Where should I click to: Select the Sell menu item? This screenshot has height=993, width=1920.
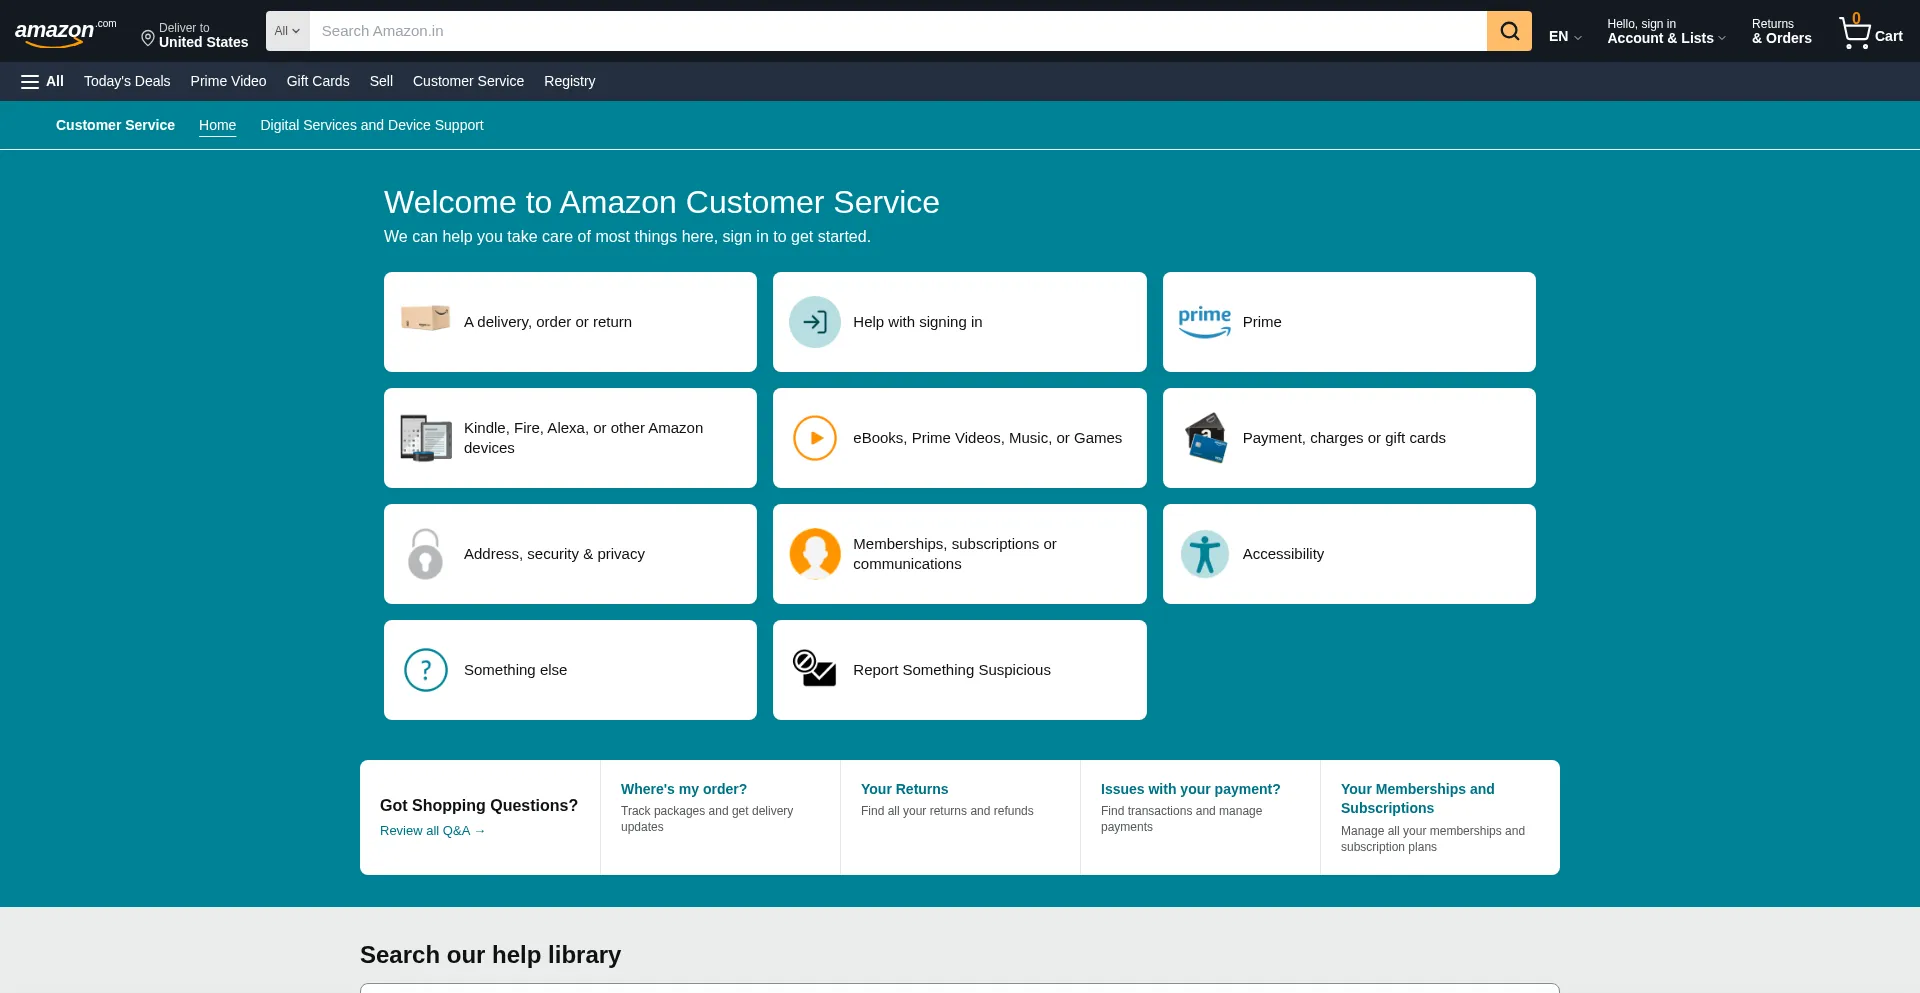point(381,81)
